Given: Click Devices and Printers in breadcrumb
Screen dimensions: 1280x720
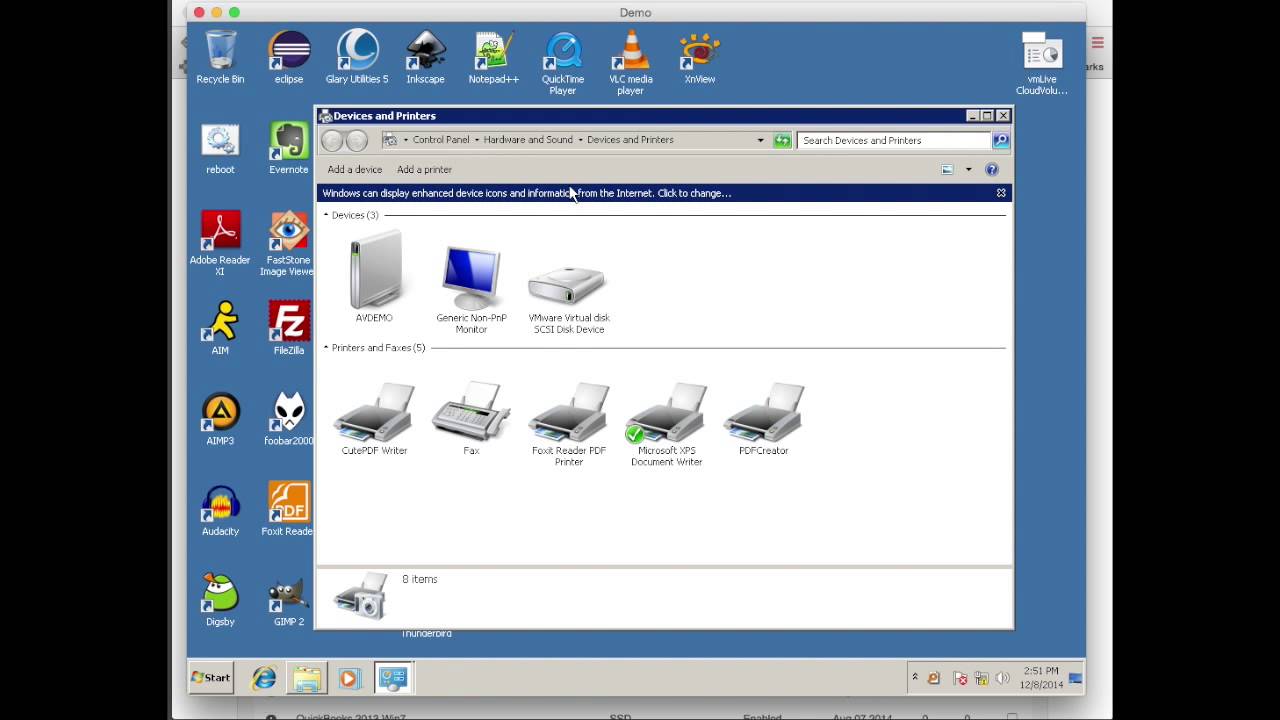Looking at the screenshot, I should pyautogui.click(x=630, y=140).
